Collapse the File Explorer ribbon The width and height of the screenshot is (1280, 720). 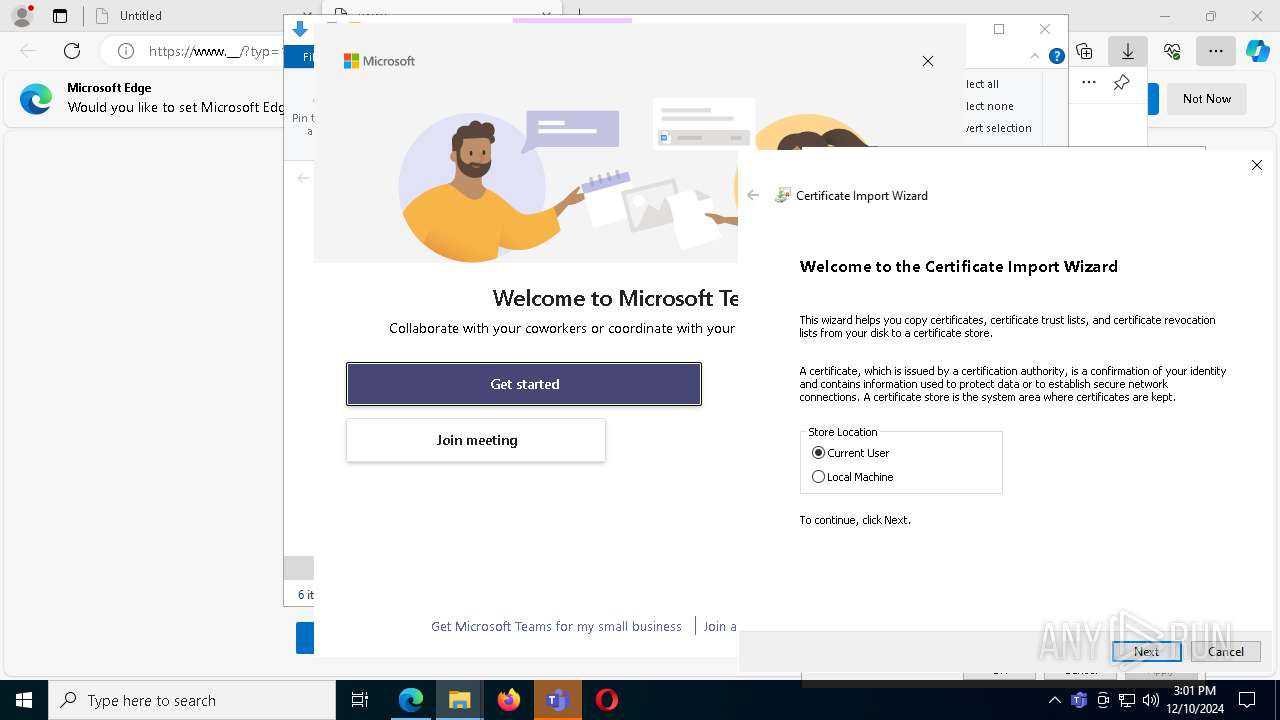pos(1035,56)
